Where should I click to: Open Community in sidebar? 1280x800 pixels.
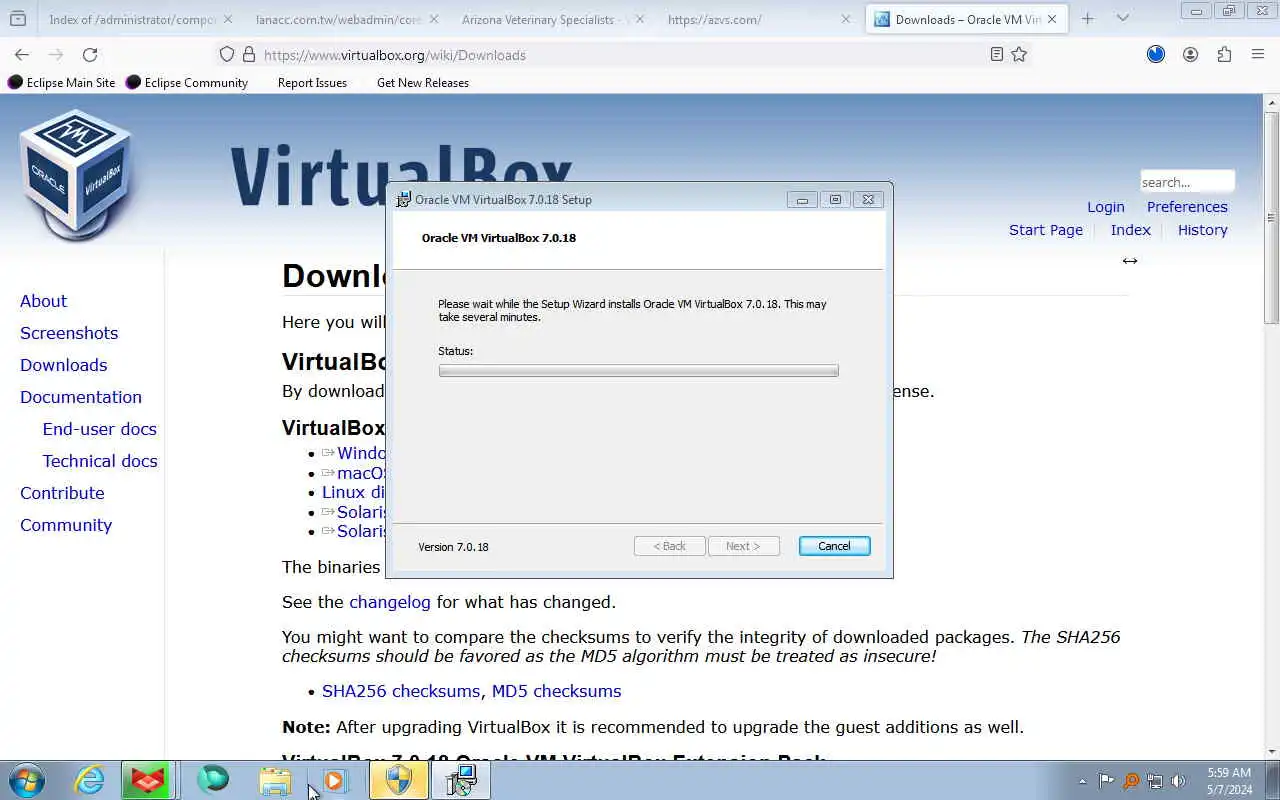(66, 525)
